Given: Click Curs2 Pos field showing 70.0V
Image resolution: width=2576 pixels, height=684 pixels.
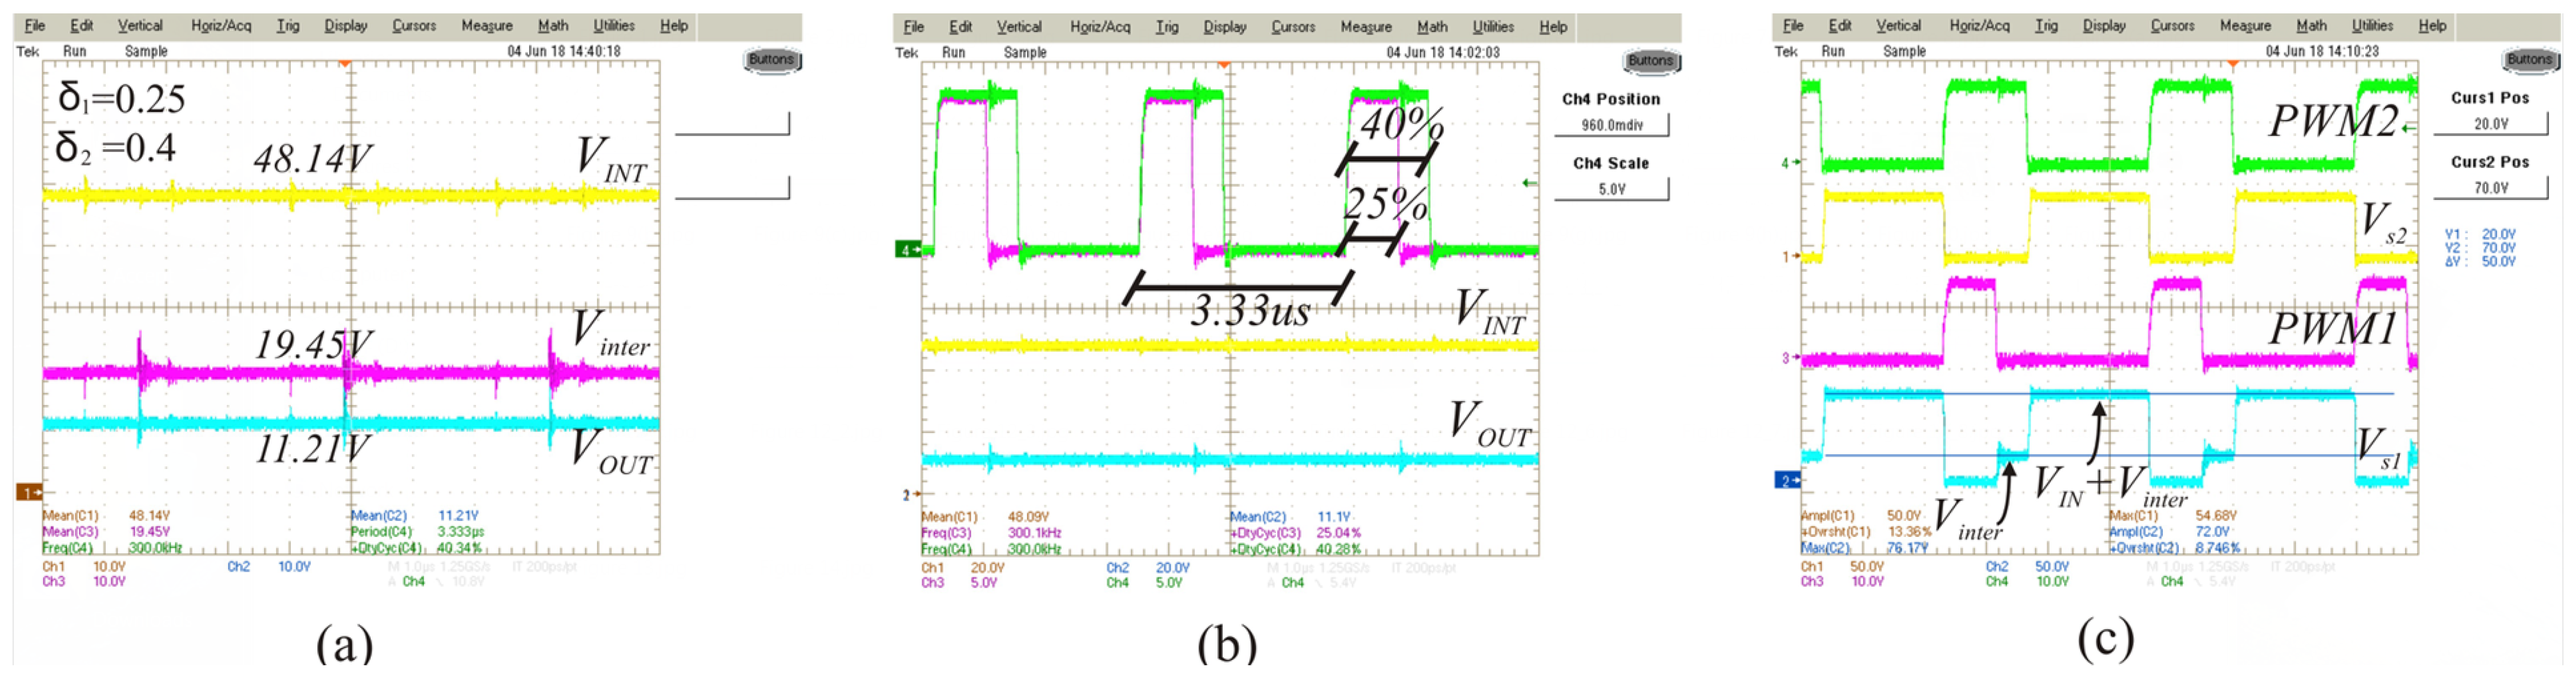Looking at the screenshot, I should [2490, 189].
